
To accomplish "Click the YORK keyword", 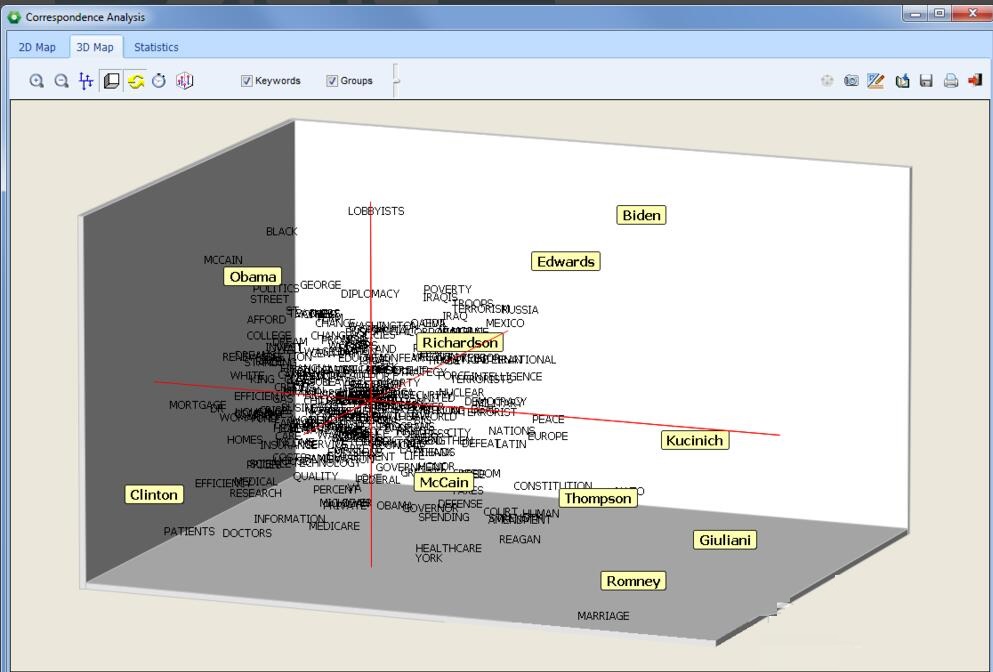I will (x=429, y=558).
